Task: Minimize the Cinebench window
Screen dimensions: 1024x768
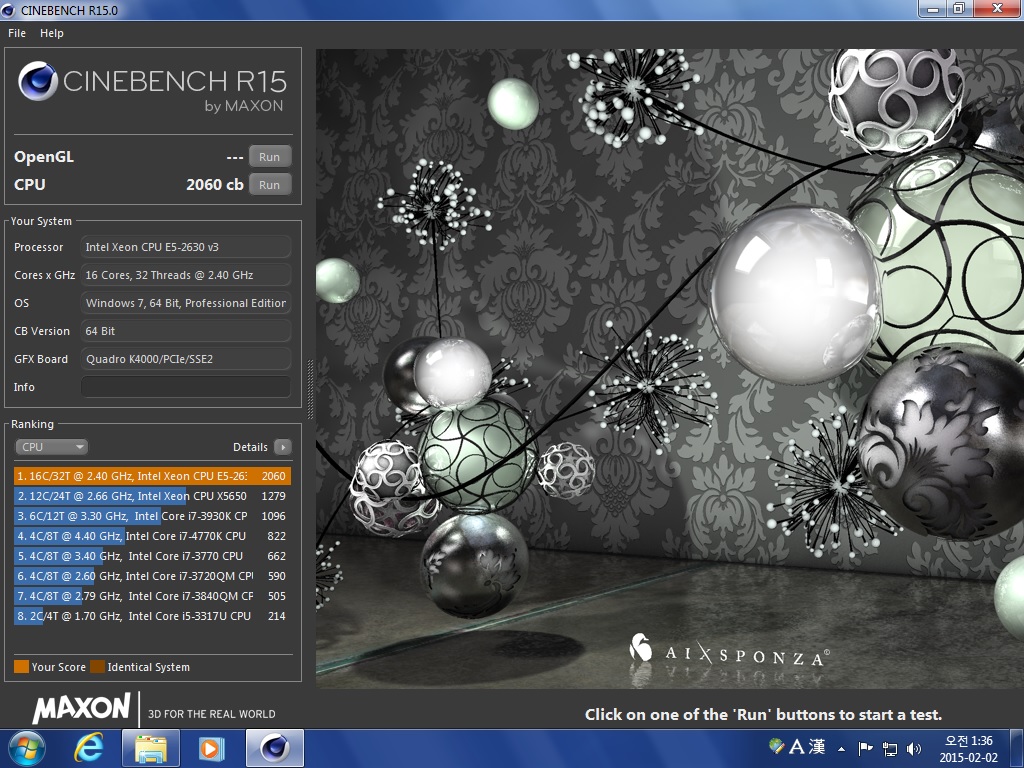Action: point(933,8)
